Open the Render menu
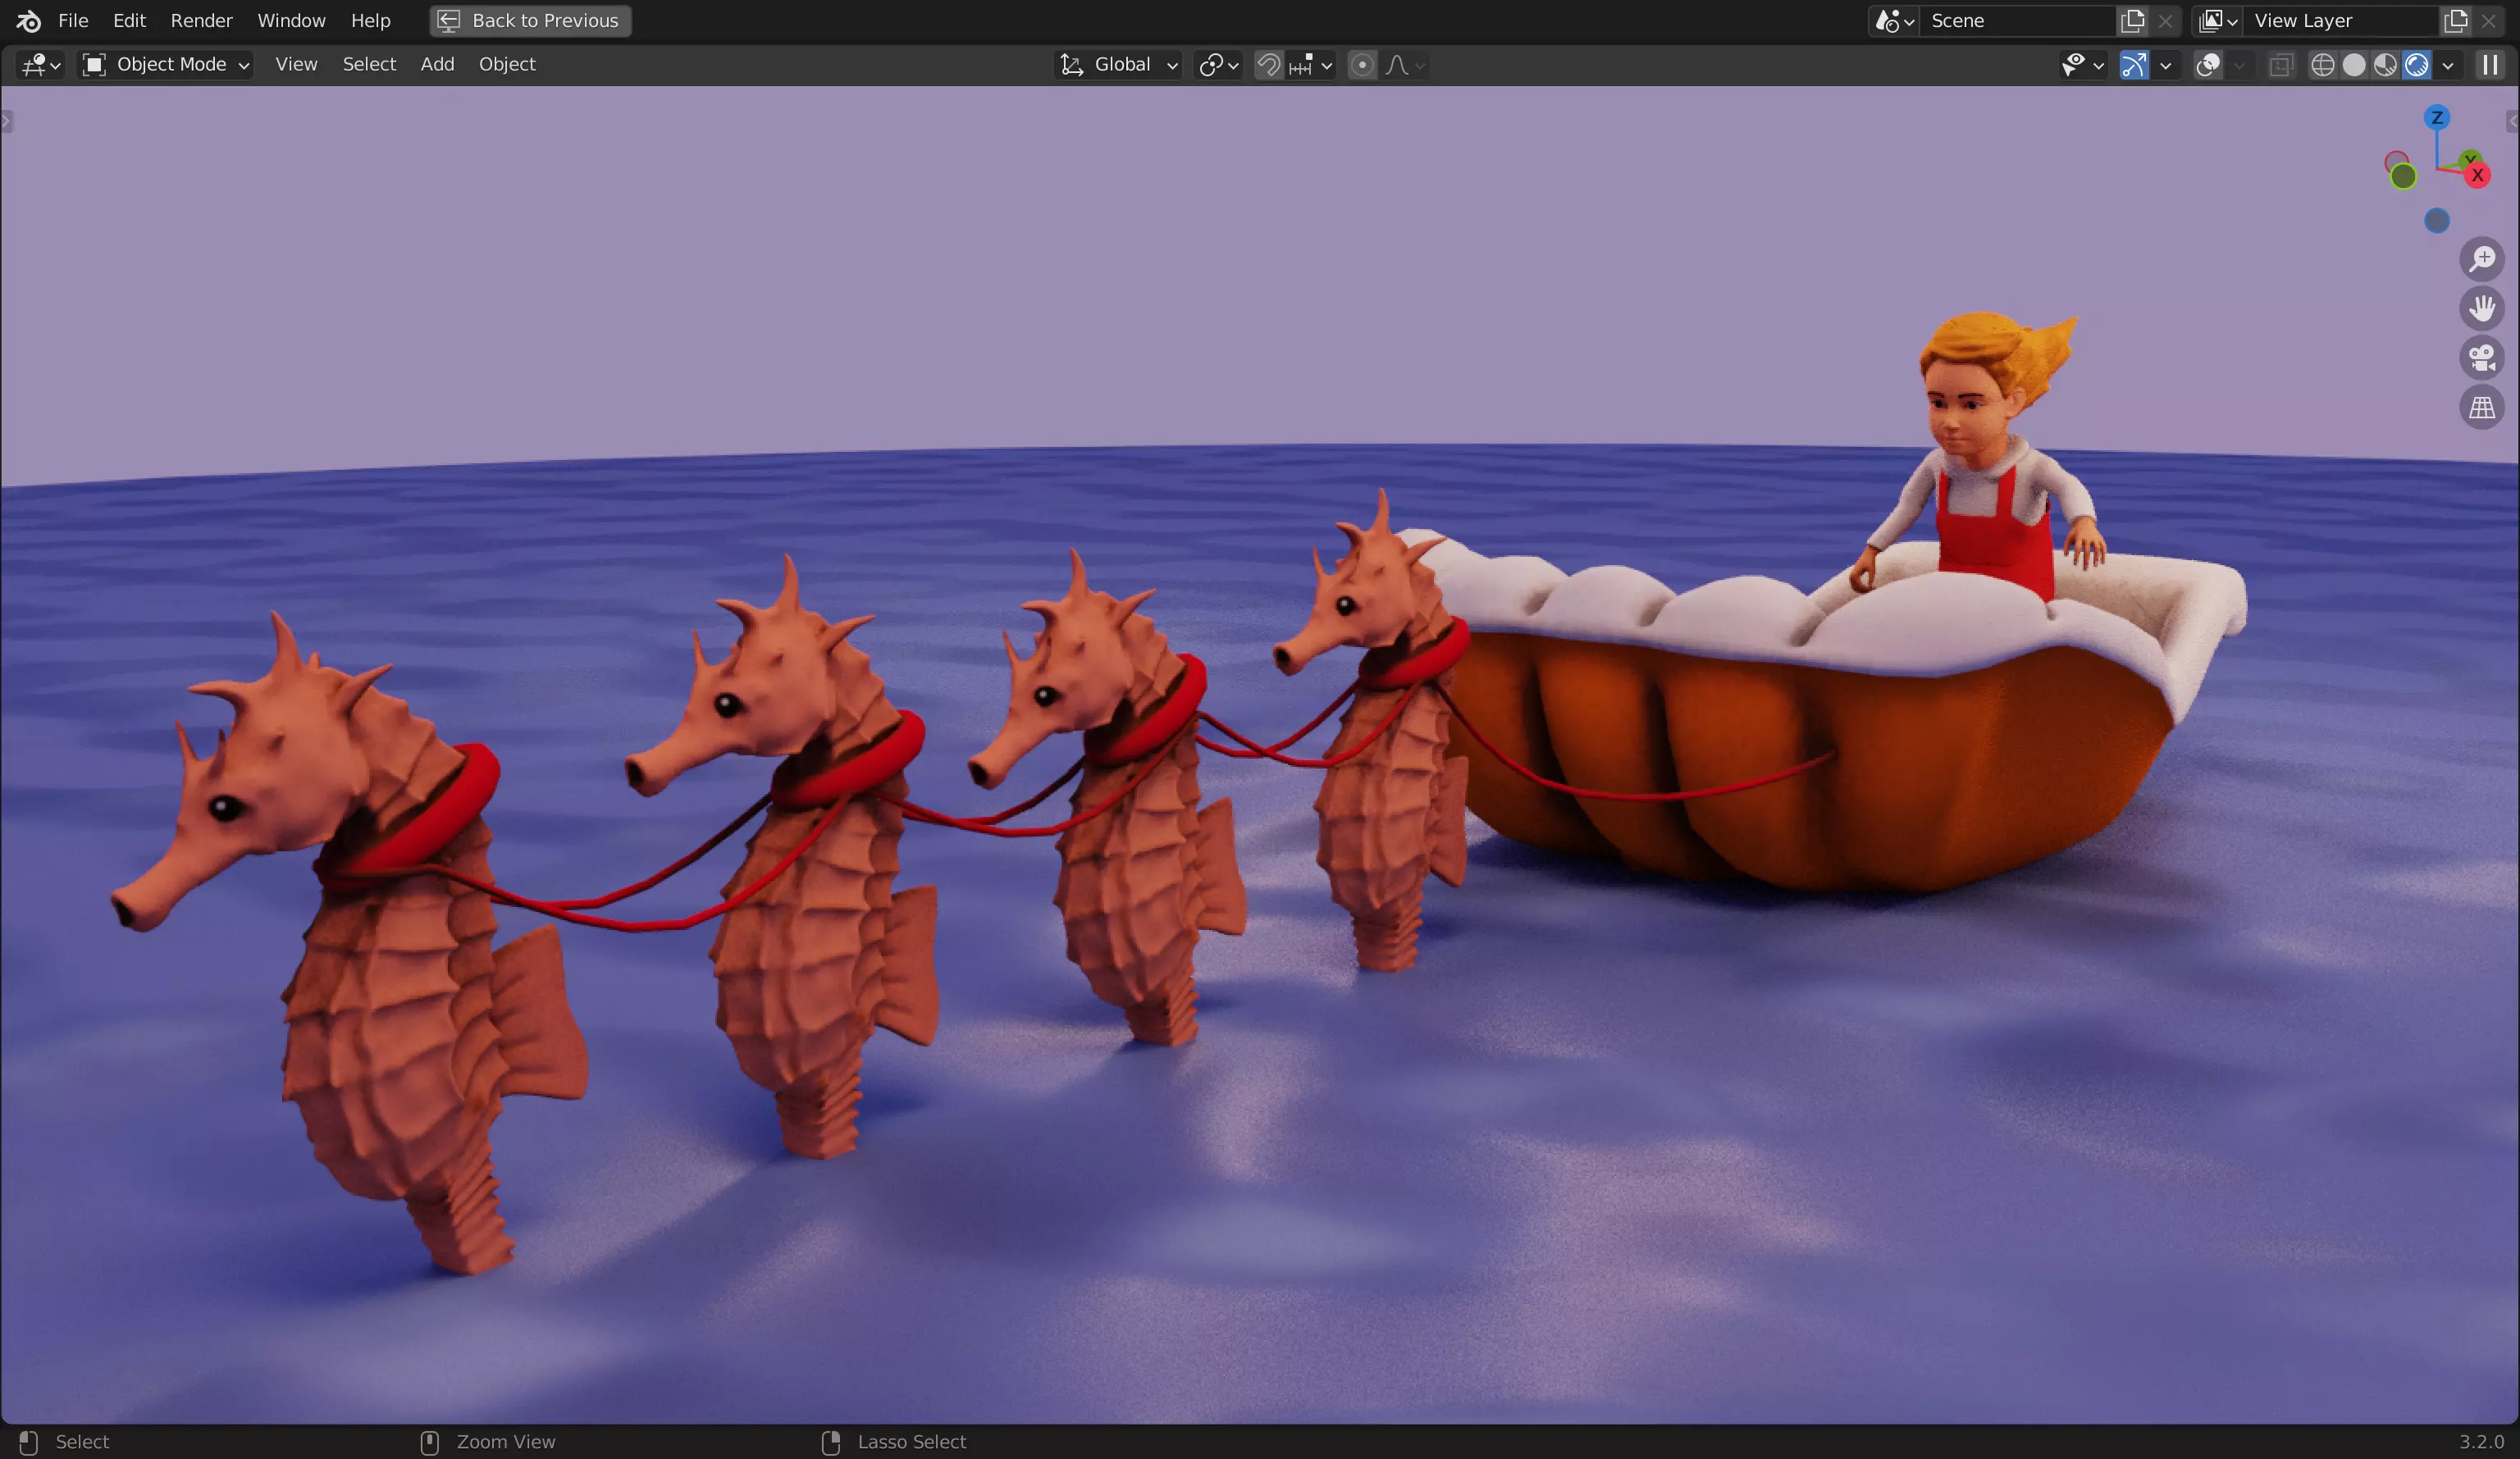Image resolution: width=2520 pixels, height=1459 pixels. pos(201,20)
